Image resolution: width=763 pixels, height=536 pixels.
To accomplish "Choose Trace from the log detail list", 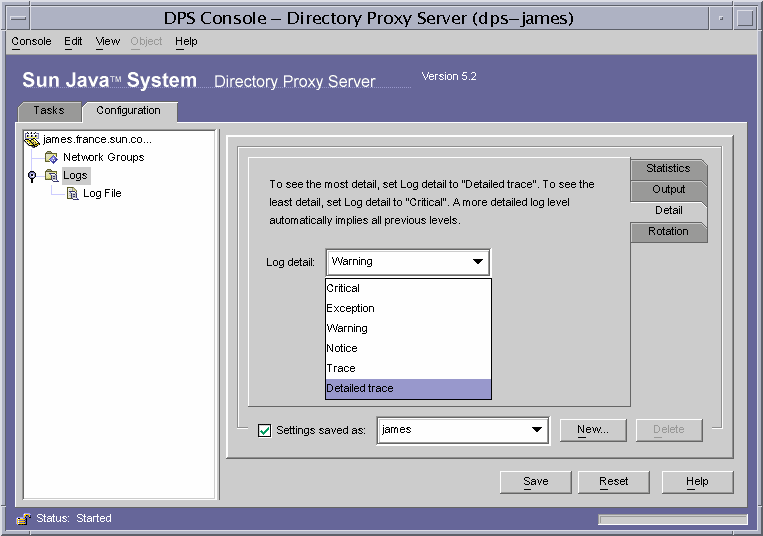I will [408, 368].
